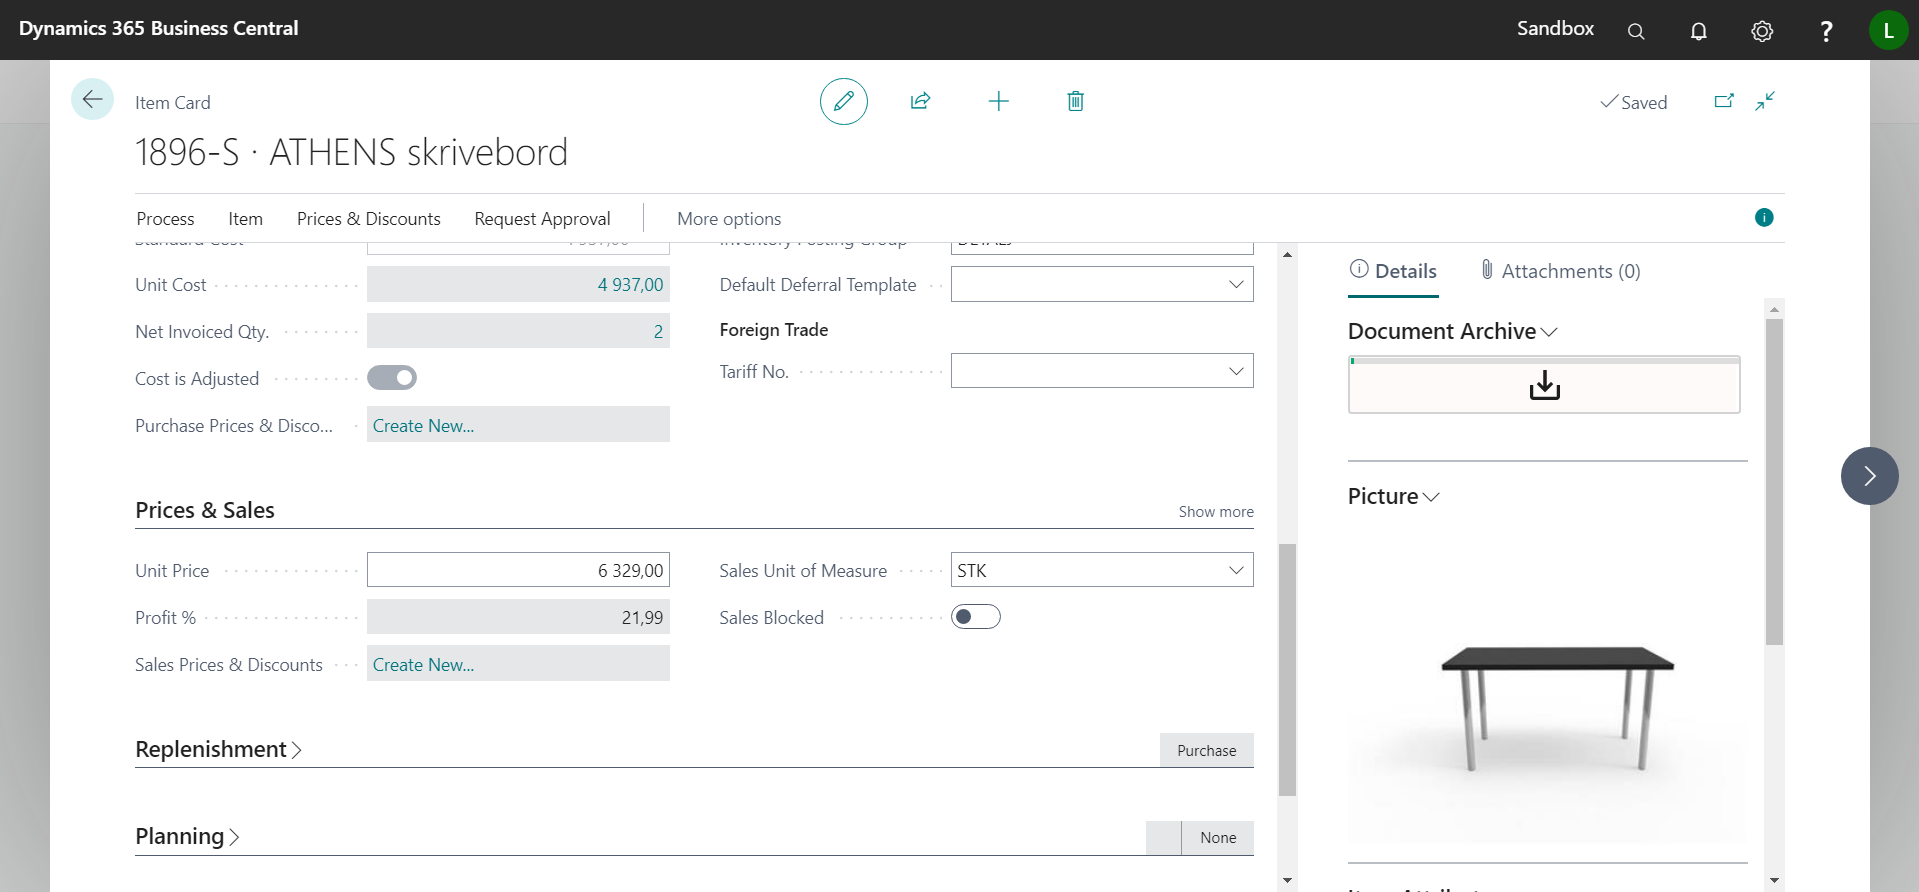Click the pencil edit icon
The width and height of the screenshot is (1919, 892).
point(843,101)
